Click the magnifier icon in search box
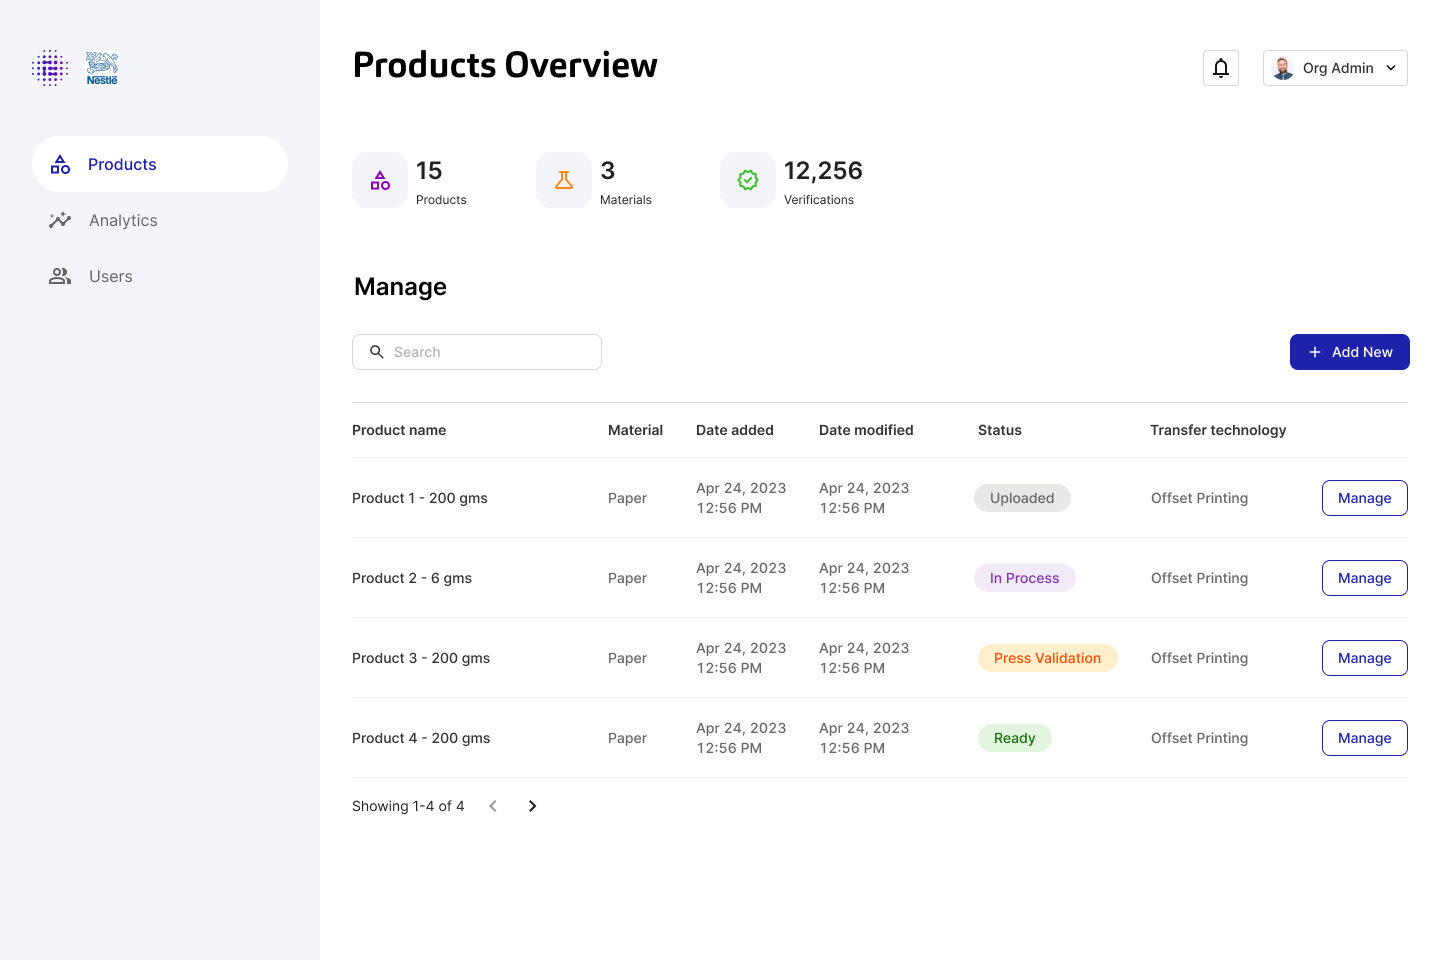 click(377, 352)
